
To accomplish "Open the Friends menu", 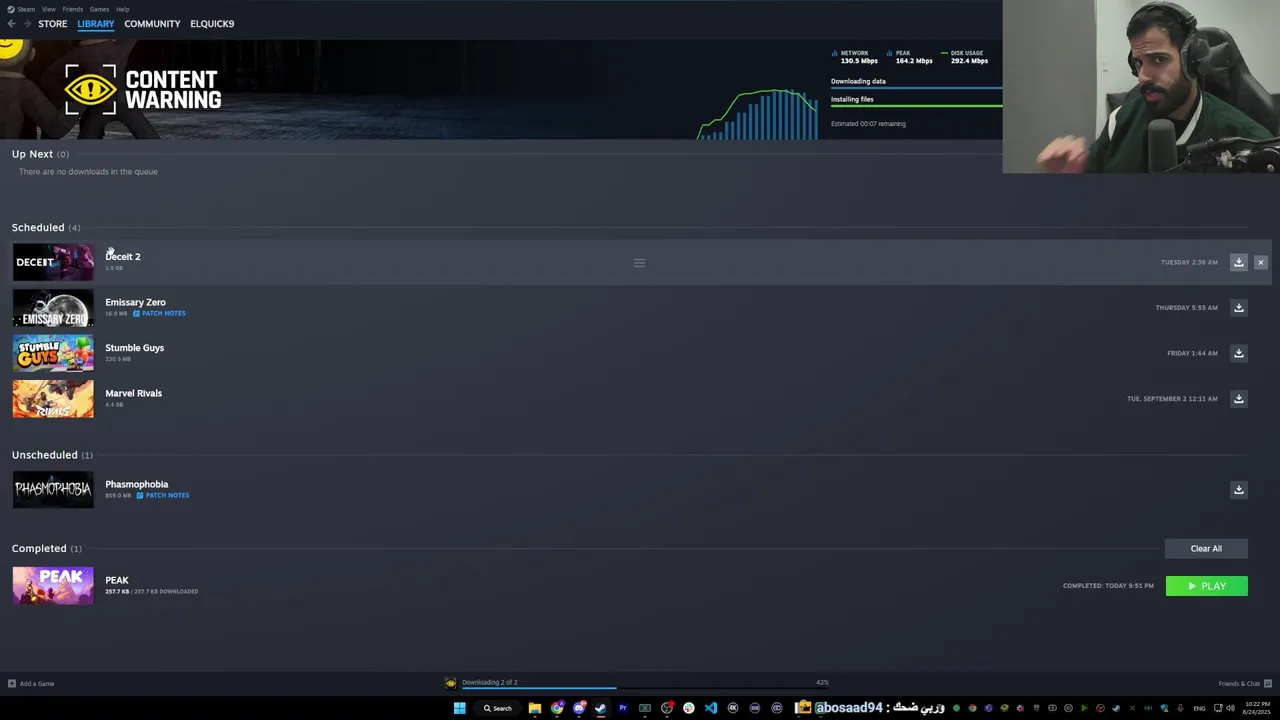I will coord(72,9).
